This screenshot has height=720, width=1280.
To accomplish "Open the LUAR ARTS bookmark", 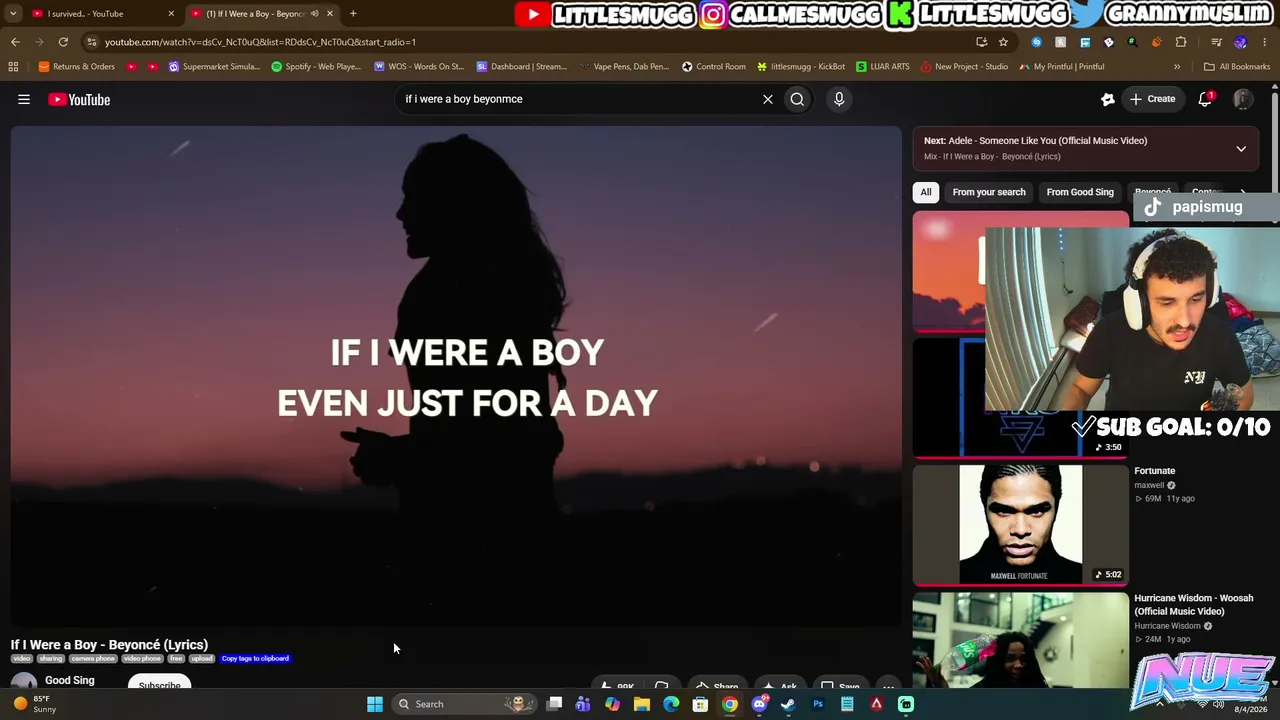I will coord(883,67).
